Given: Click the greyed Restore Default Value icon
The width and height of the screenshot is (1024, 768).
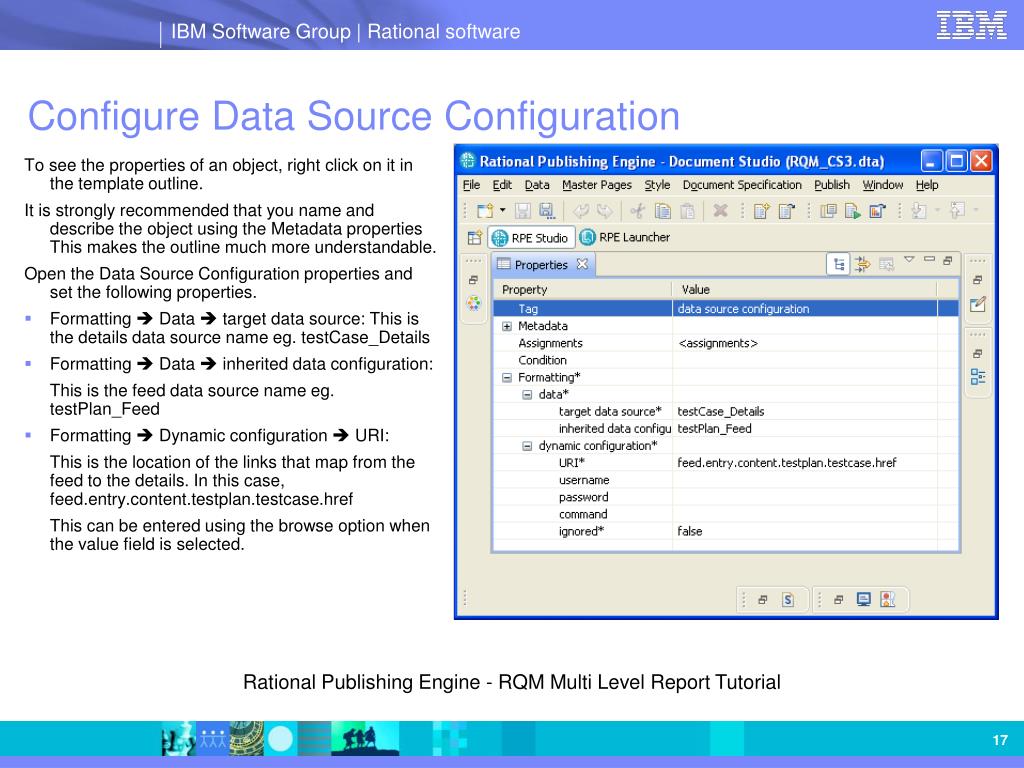Looking at the screenshot, I should coord(886,264).
